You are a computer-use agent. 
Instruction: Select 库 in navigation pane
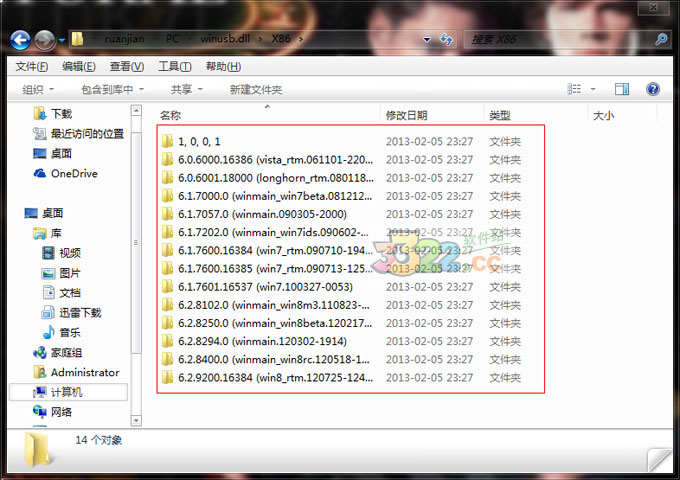pyautogui.click(x=47, y=233)
